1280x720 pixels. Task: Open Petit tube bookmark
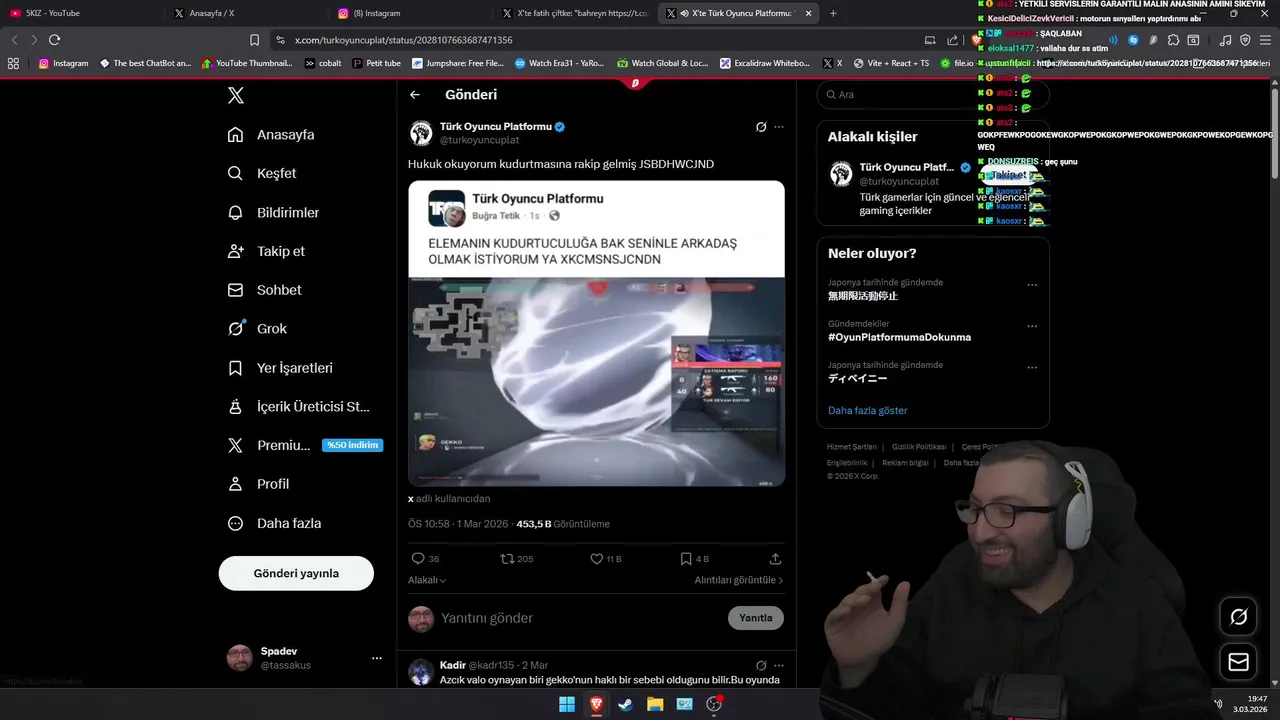(377, 63)
